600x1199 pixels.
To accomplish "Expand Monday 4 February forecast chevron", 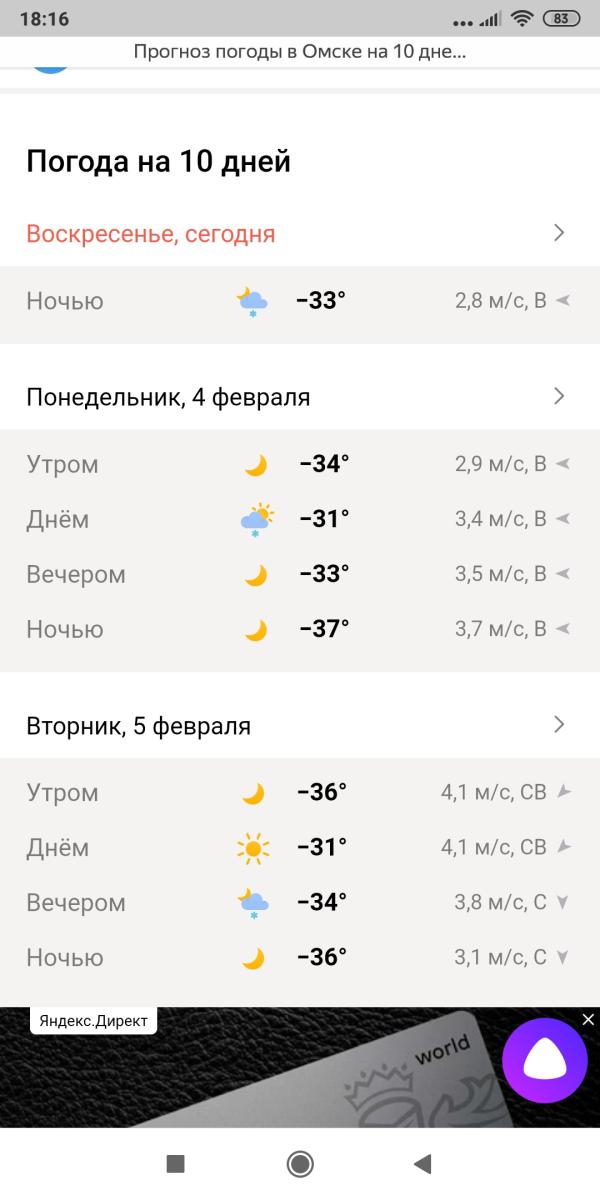I will coord(559,396).
